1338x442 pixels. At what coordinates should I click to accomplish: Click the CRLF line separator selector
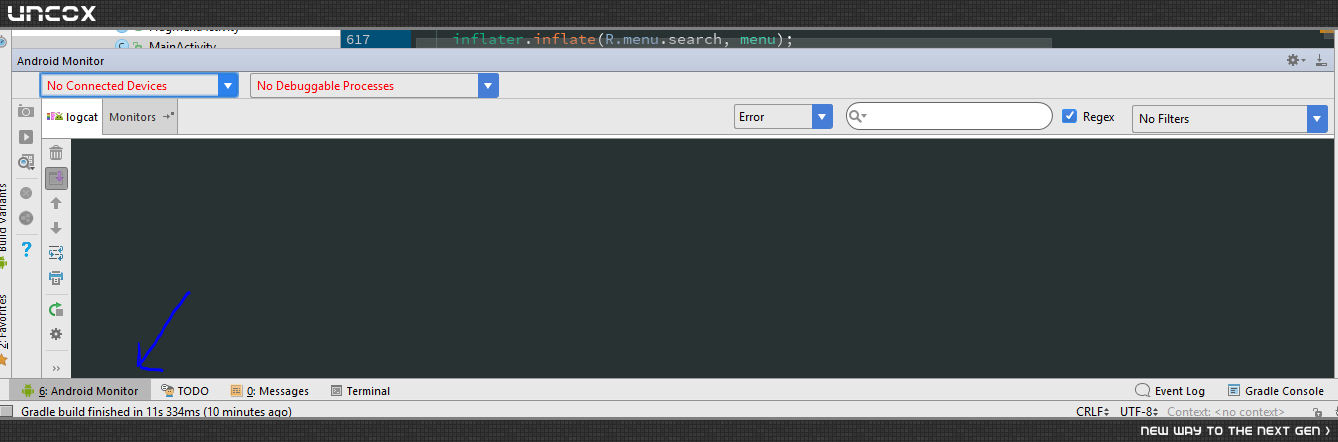click(1092, 411)
